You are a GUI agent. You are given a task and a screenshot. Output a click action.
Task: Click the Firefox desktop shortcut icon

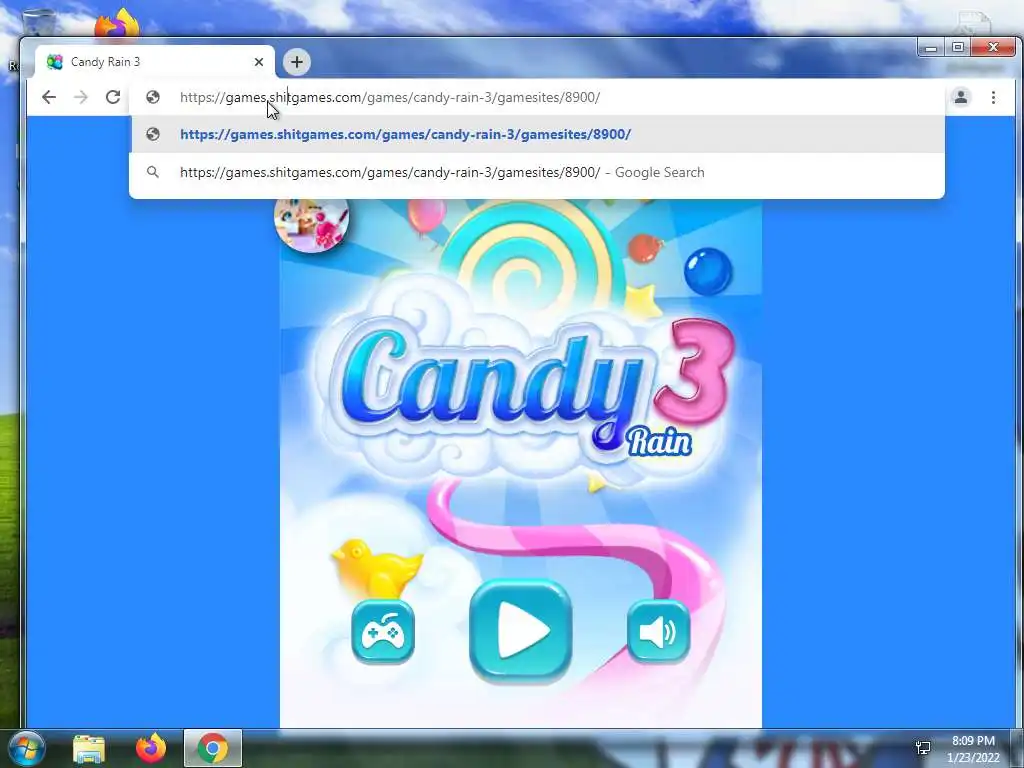pyautogui.click(x=116, y=23)
